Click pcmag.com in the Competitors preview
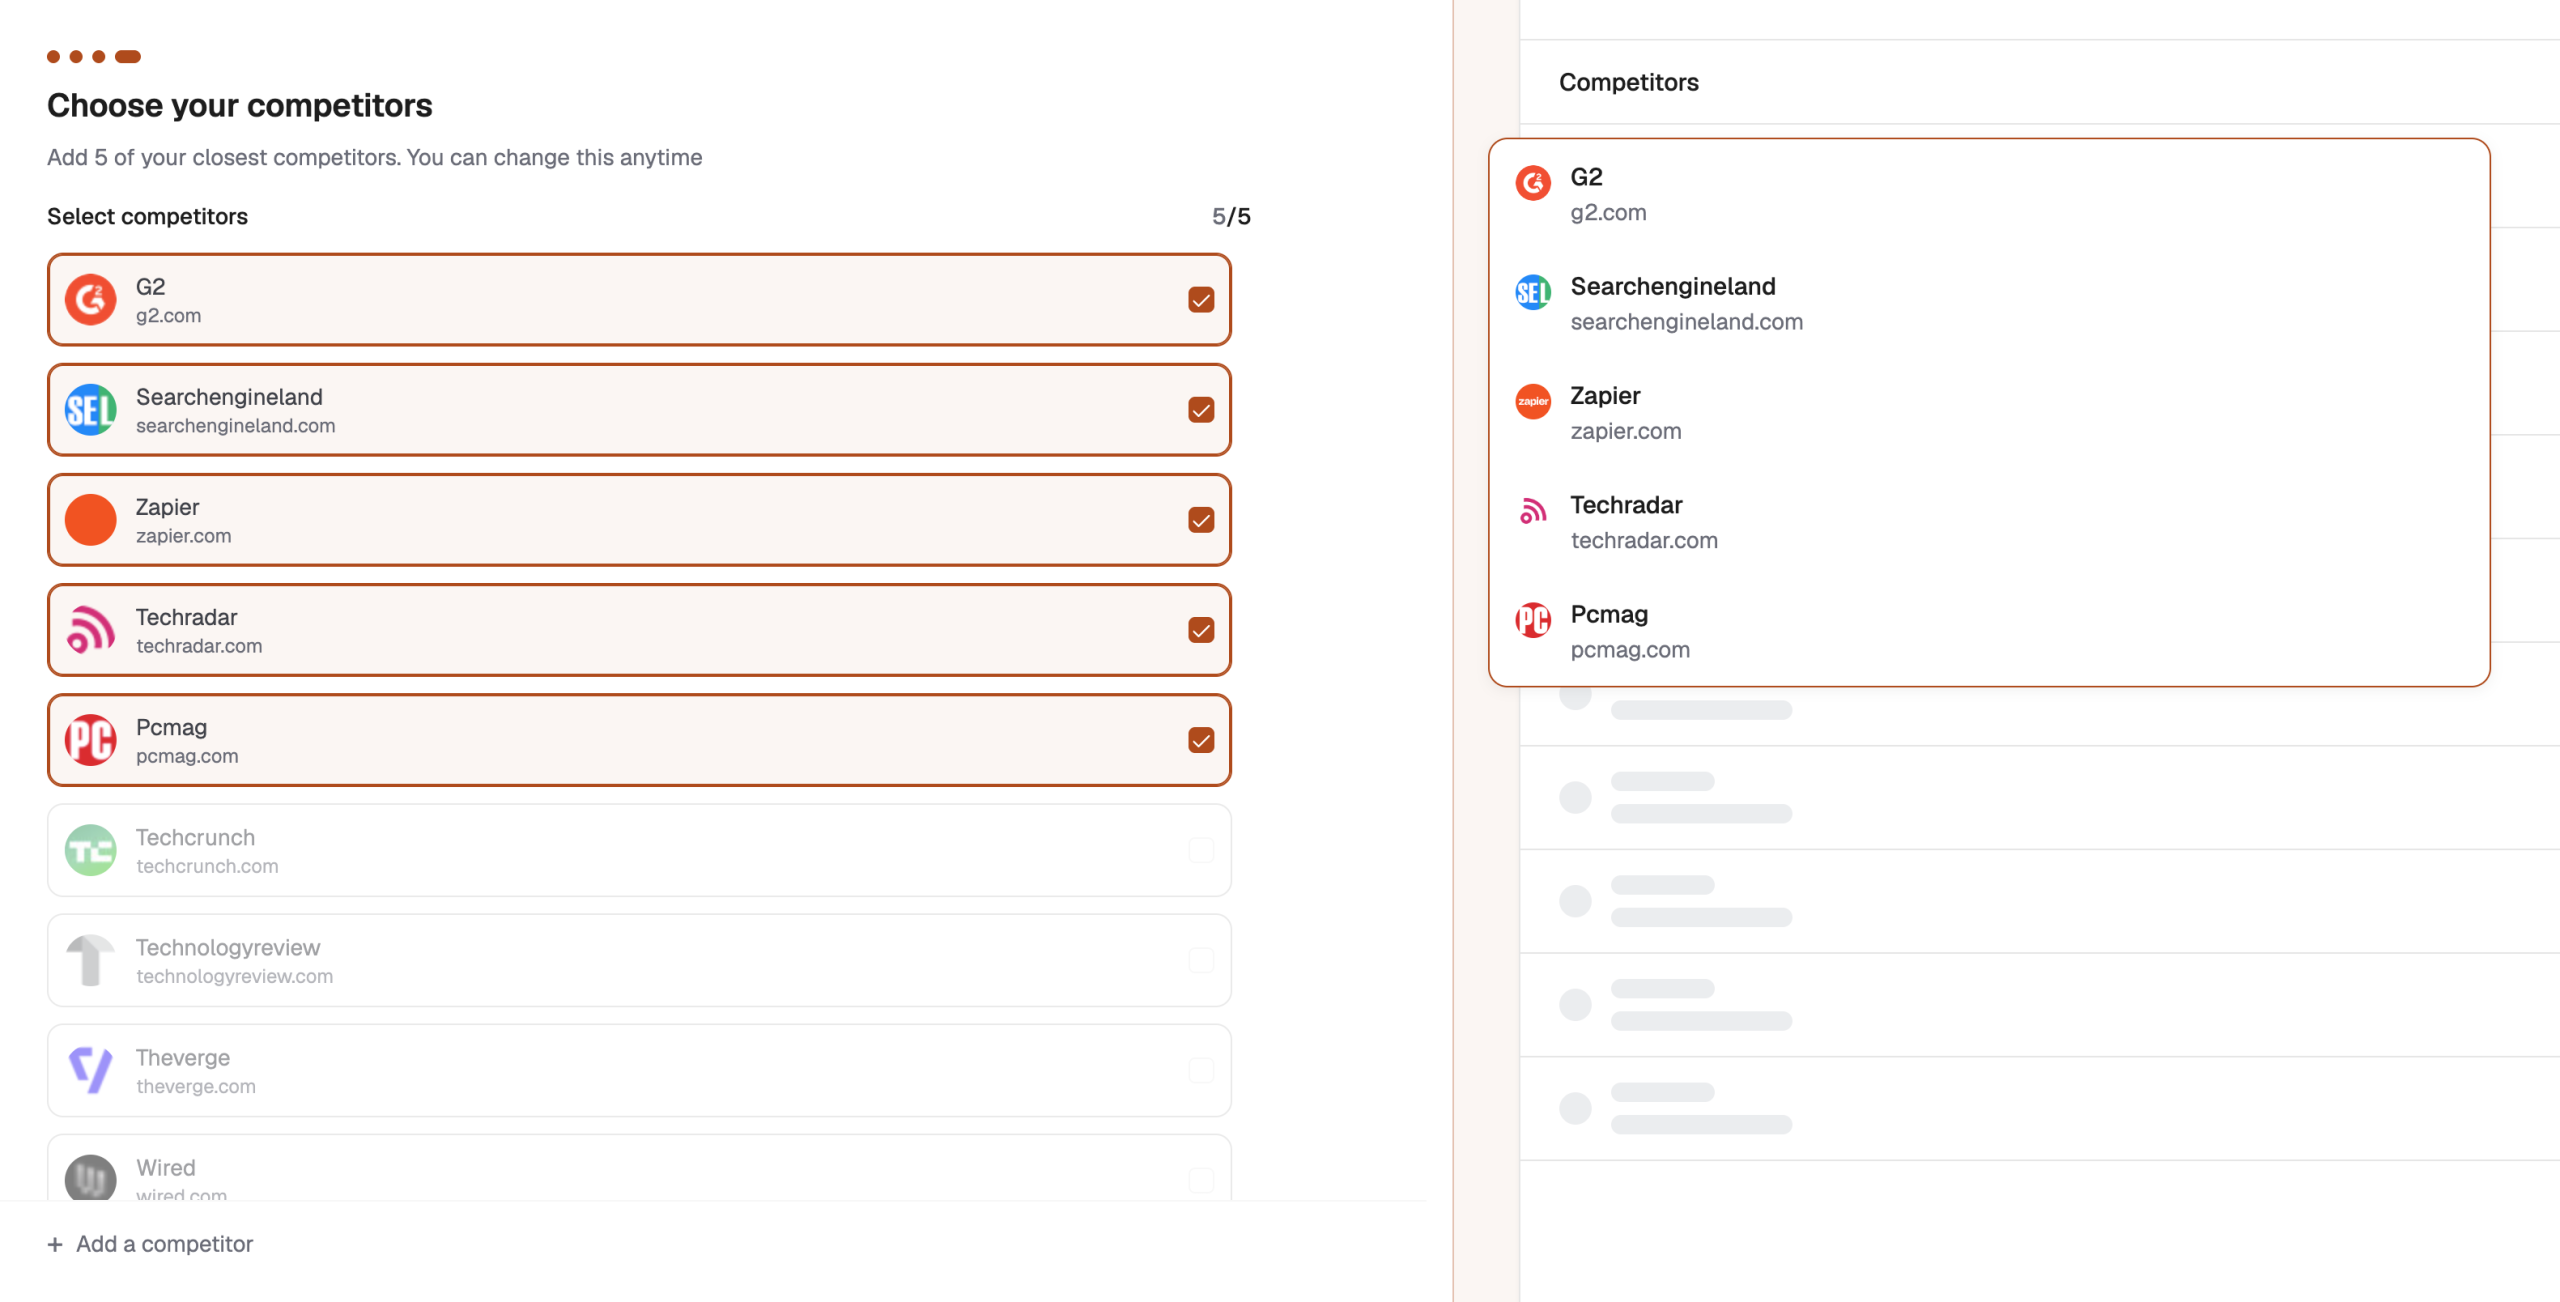 coord(1630,650)
